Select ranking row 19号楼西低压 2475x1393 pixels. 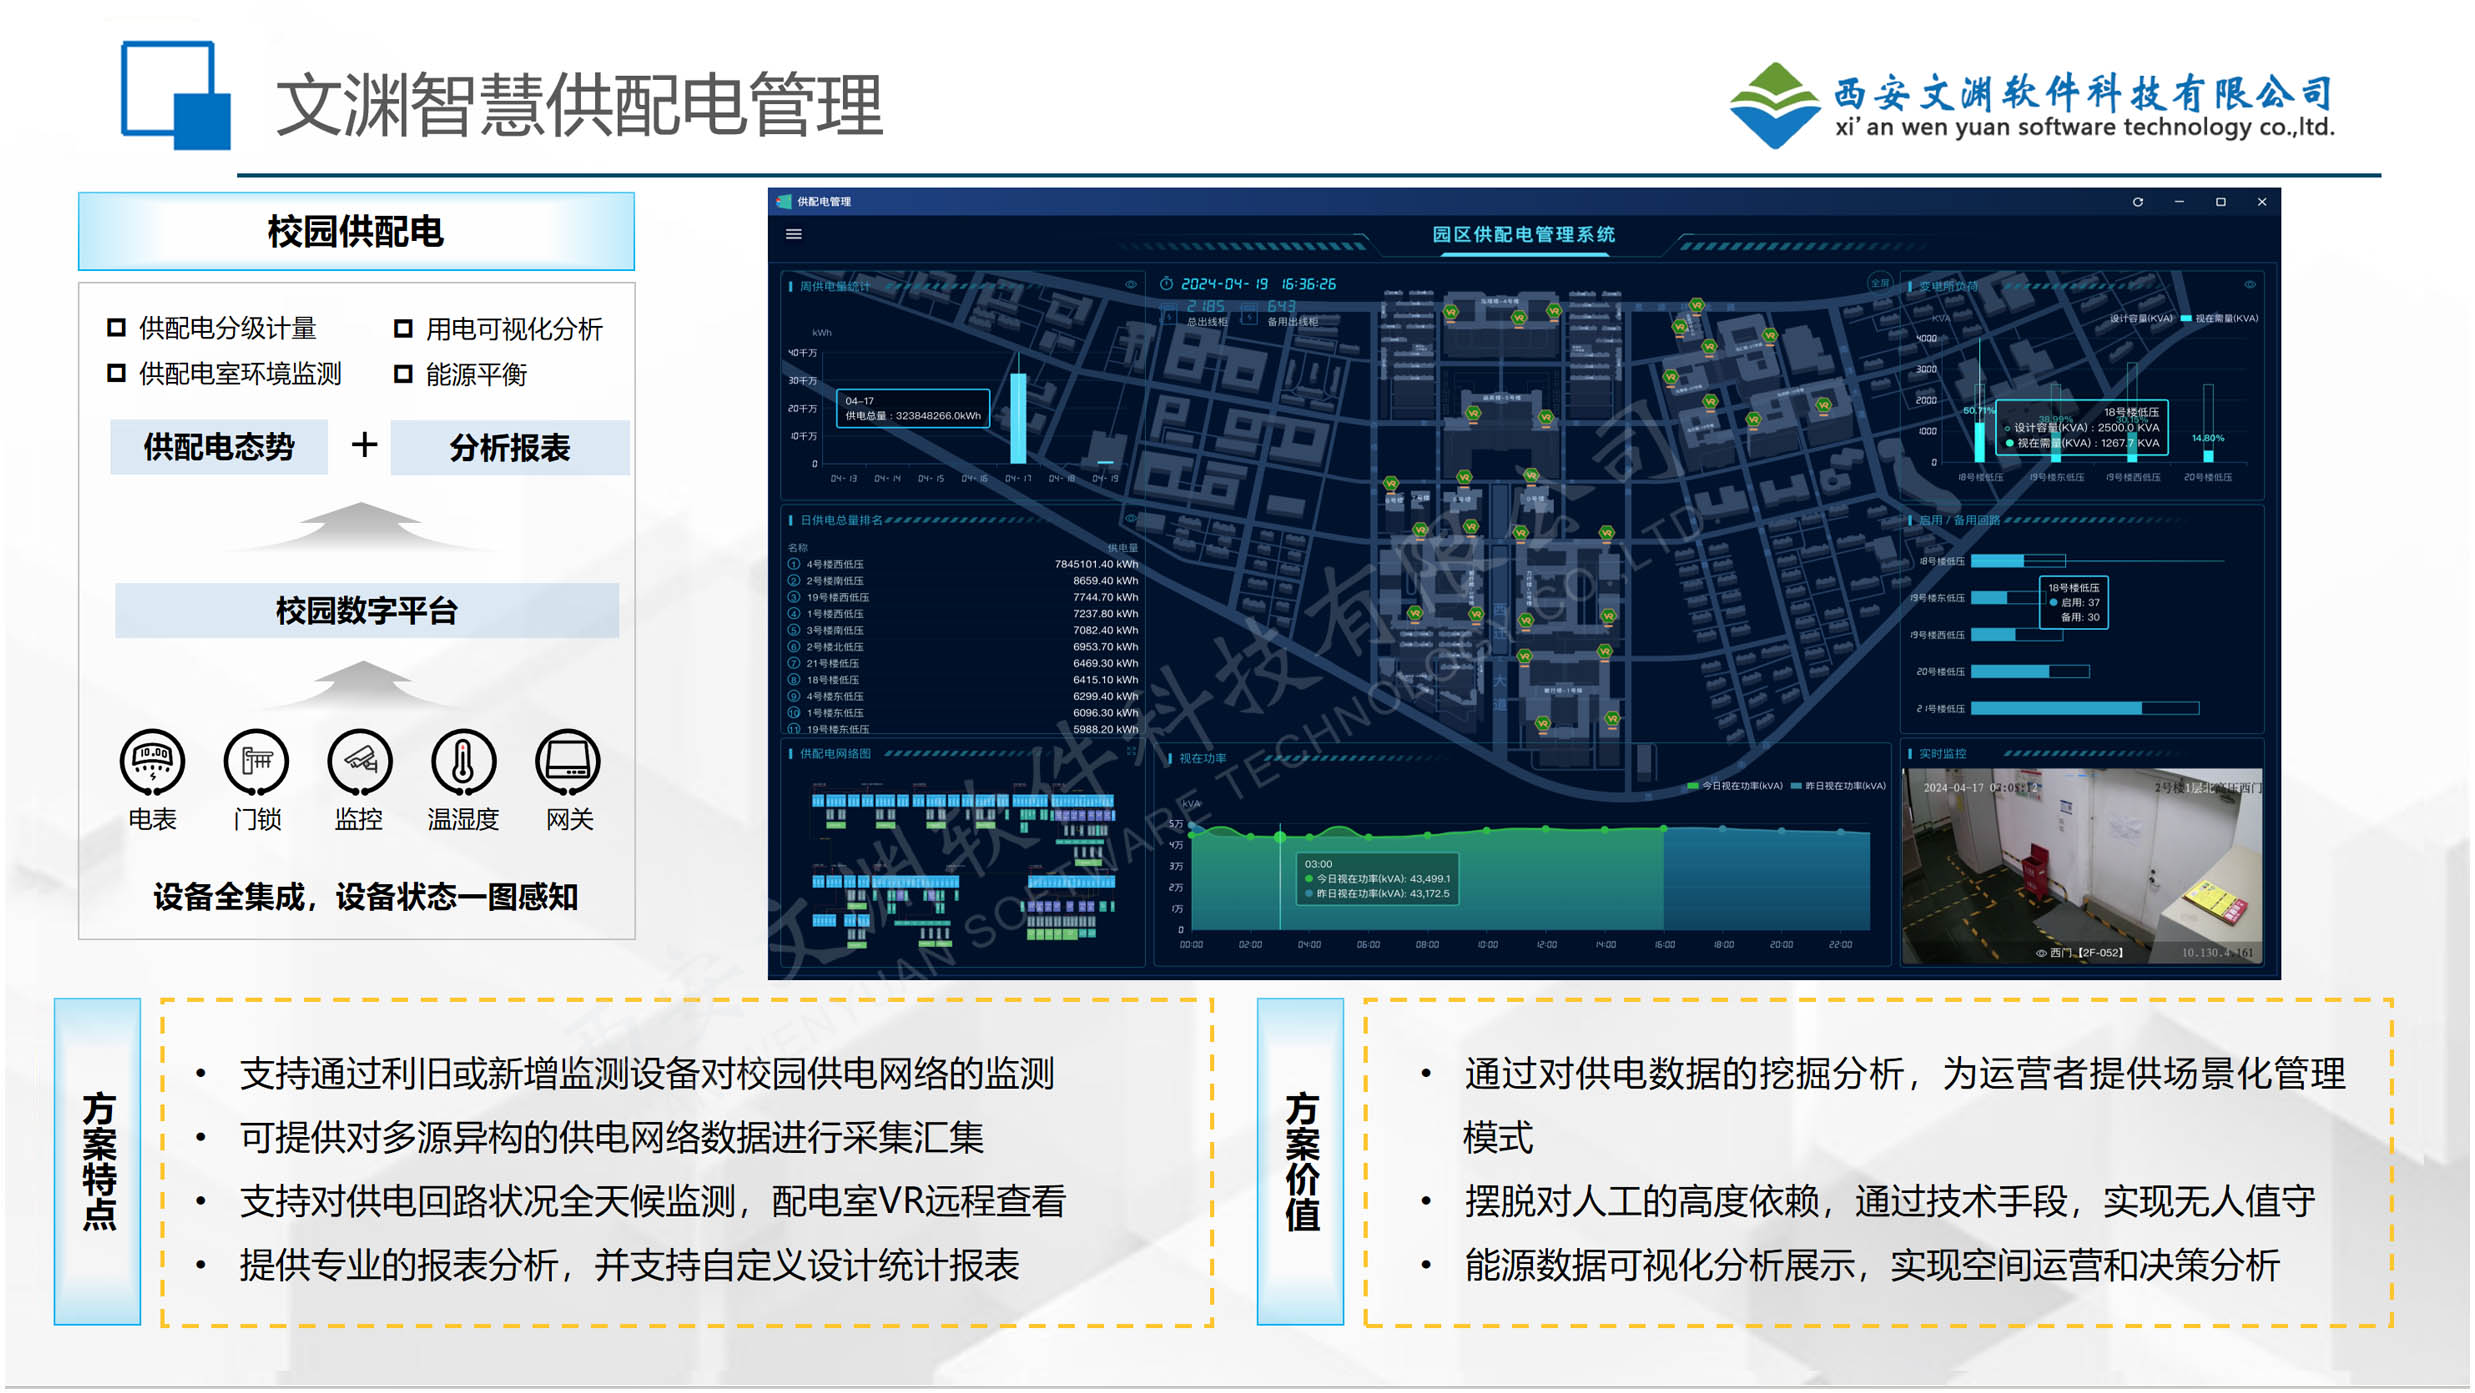point(962,597)
